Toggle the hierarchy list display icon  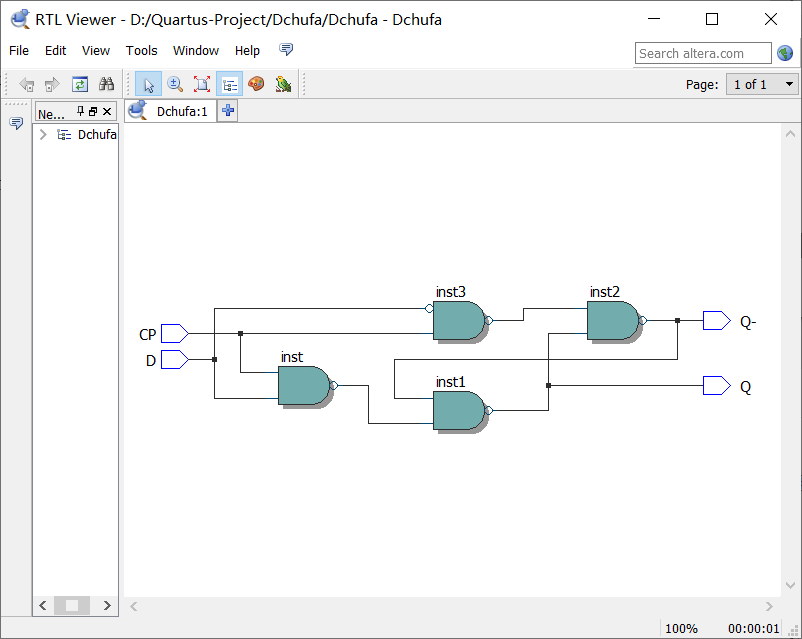coord(230,84)
